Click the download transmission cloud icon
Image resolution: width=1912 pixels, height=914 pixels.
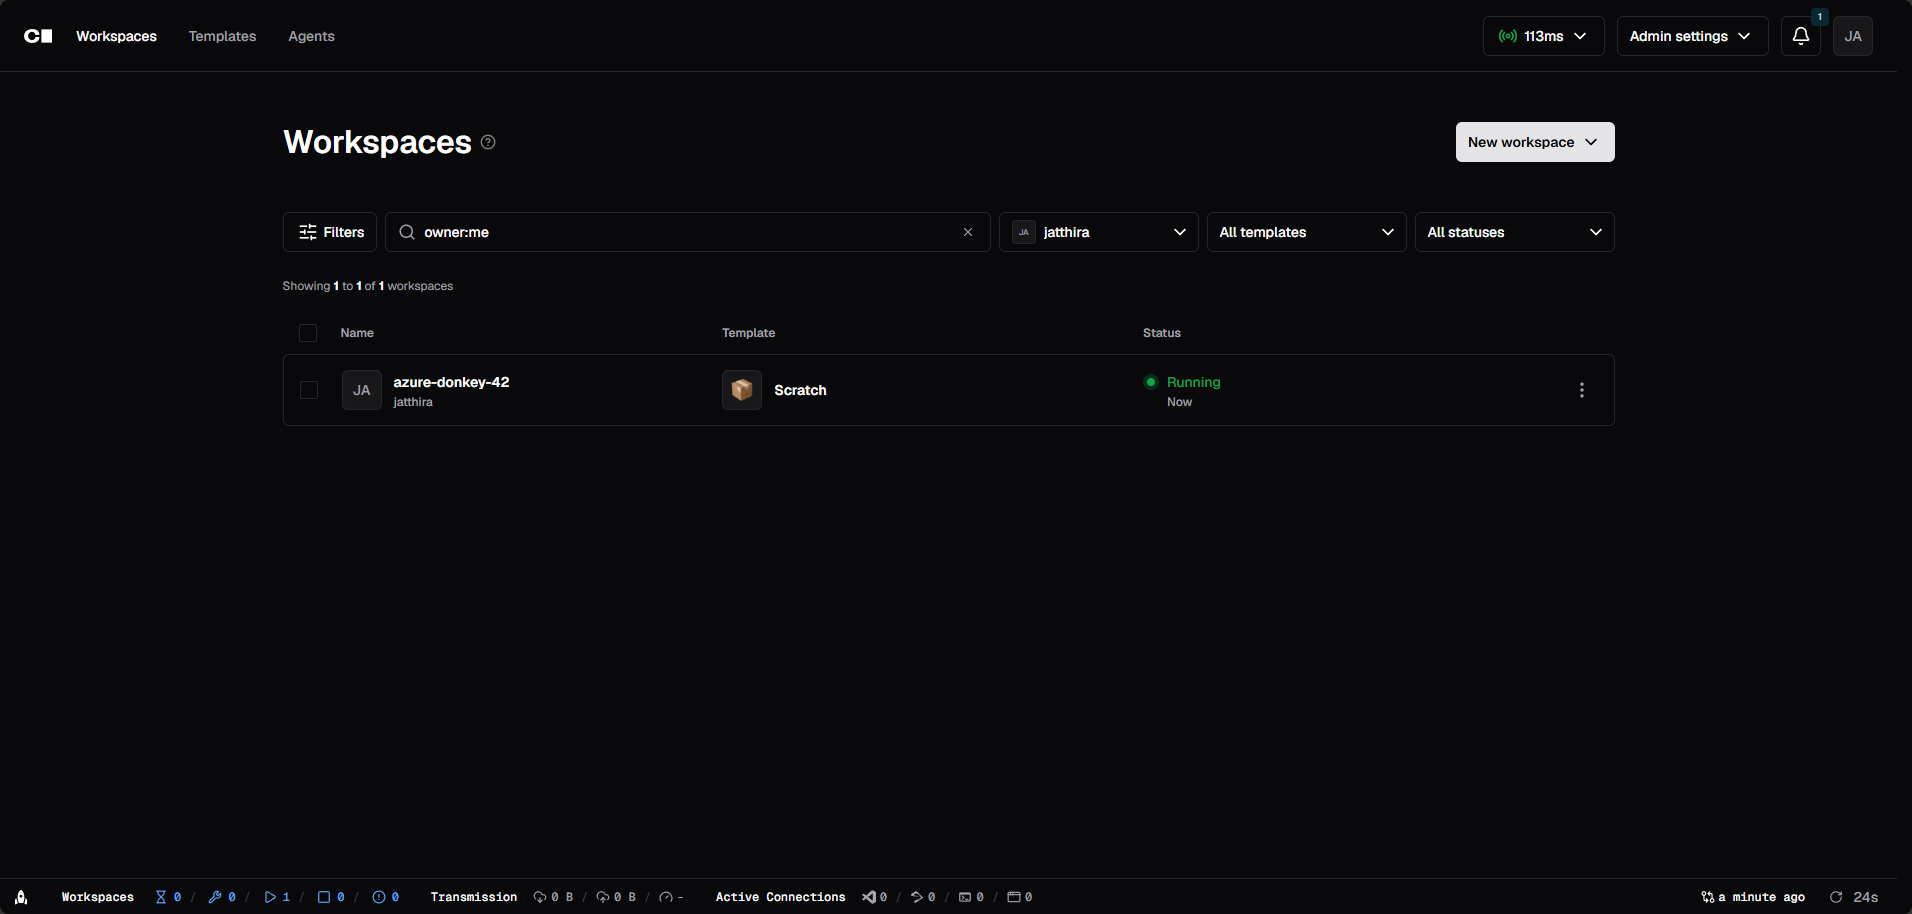tap(540, 897)
